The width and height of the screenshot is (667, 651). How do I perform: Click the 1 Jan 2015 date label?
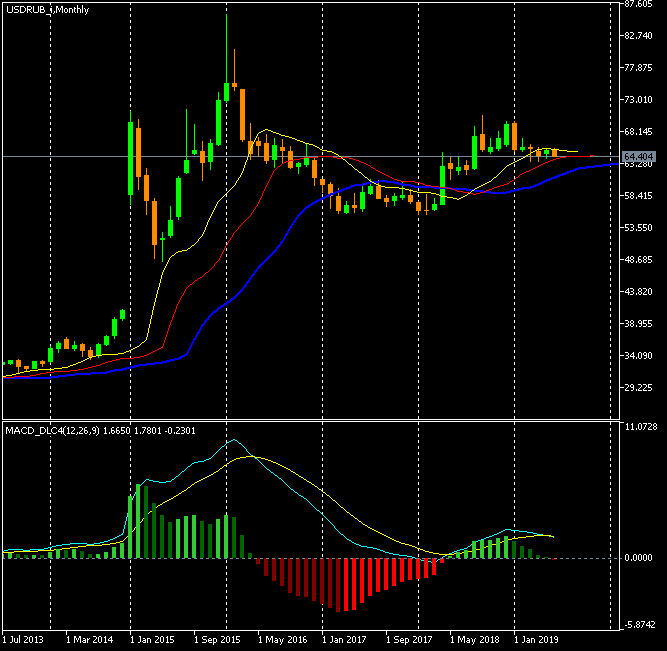coord(152,640)
